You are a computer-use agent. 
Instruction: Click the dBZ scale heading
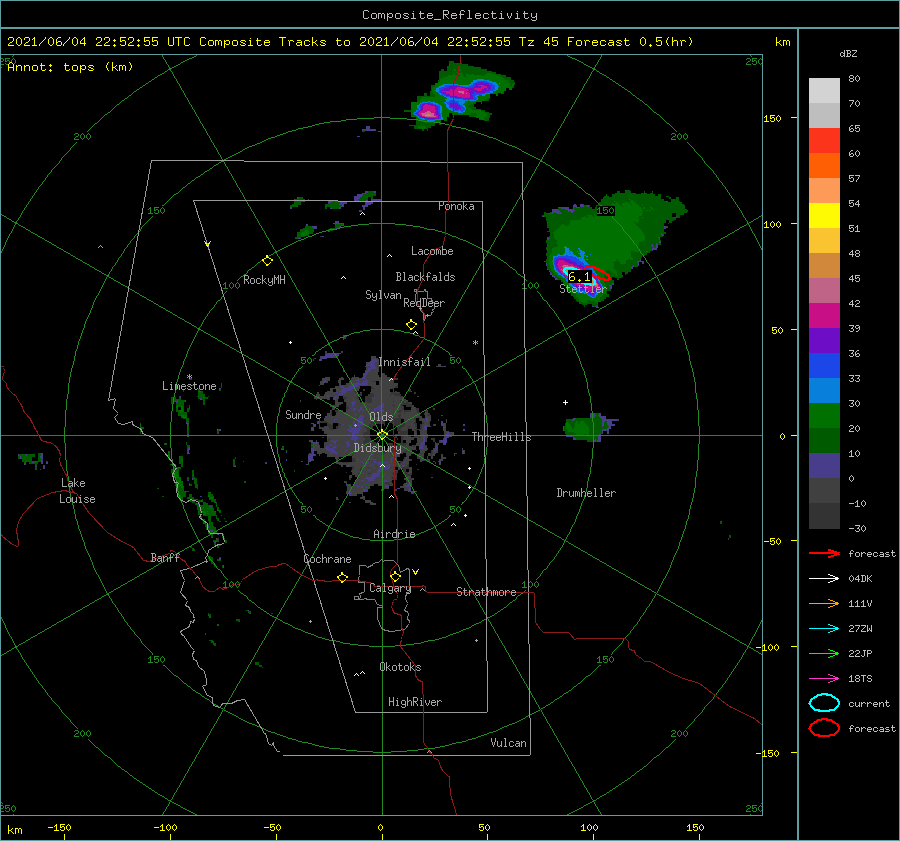coord(848,53)
